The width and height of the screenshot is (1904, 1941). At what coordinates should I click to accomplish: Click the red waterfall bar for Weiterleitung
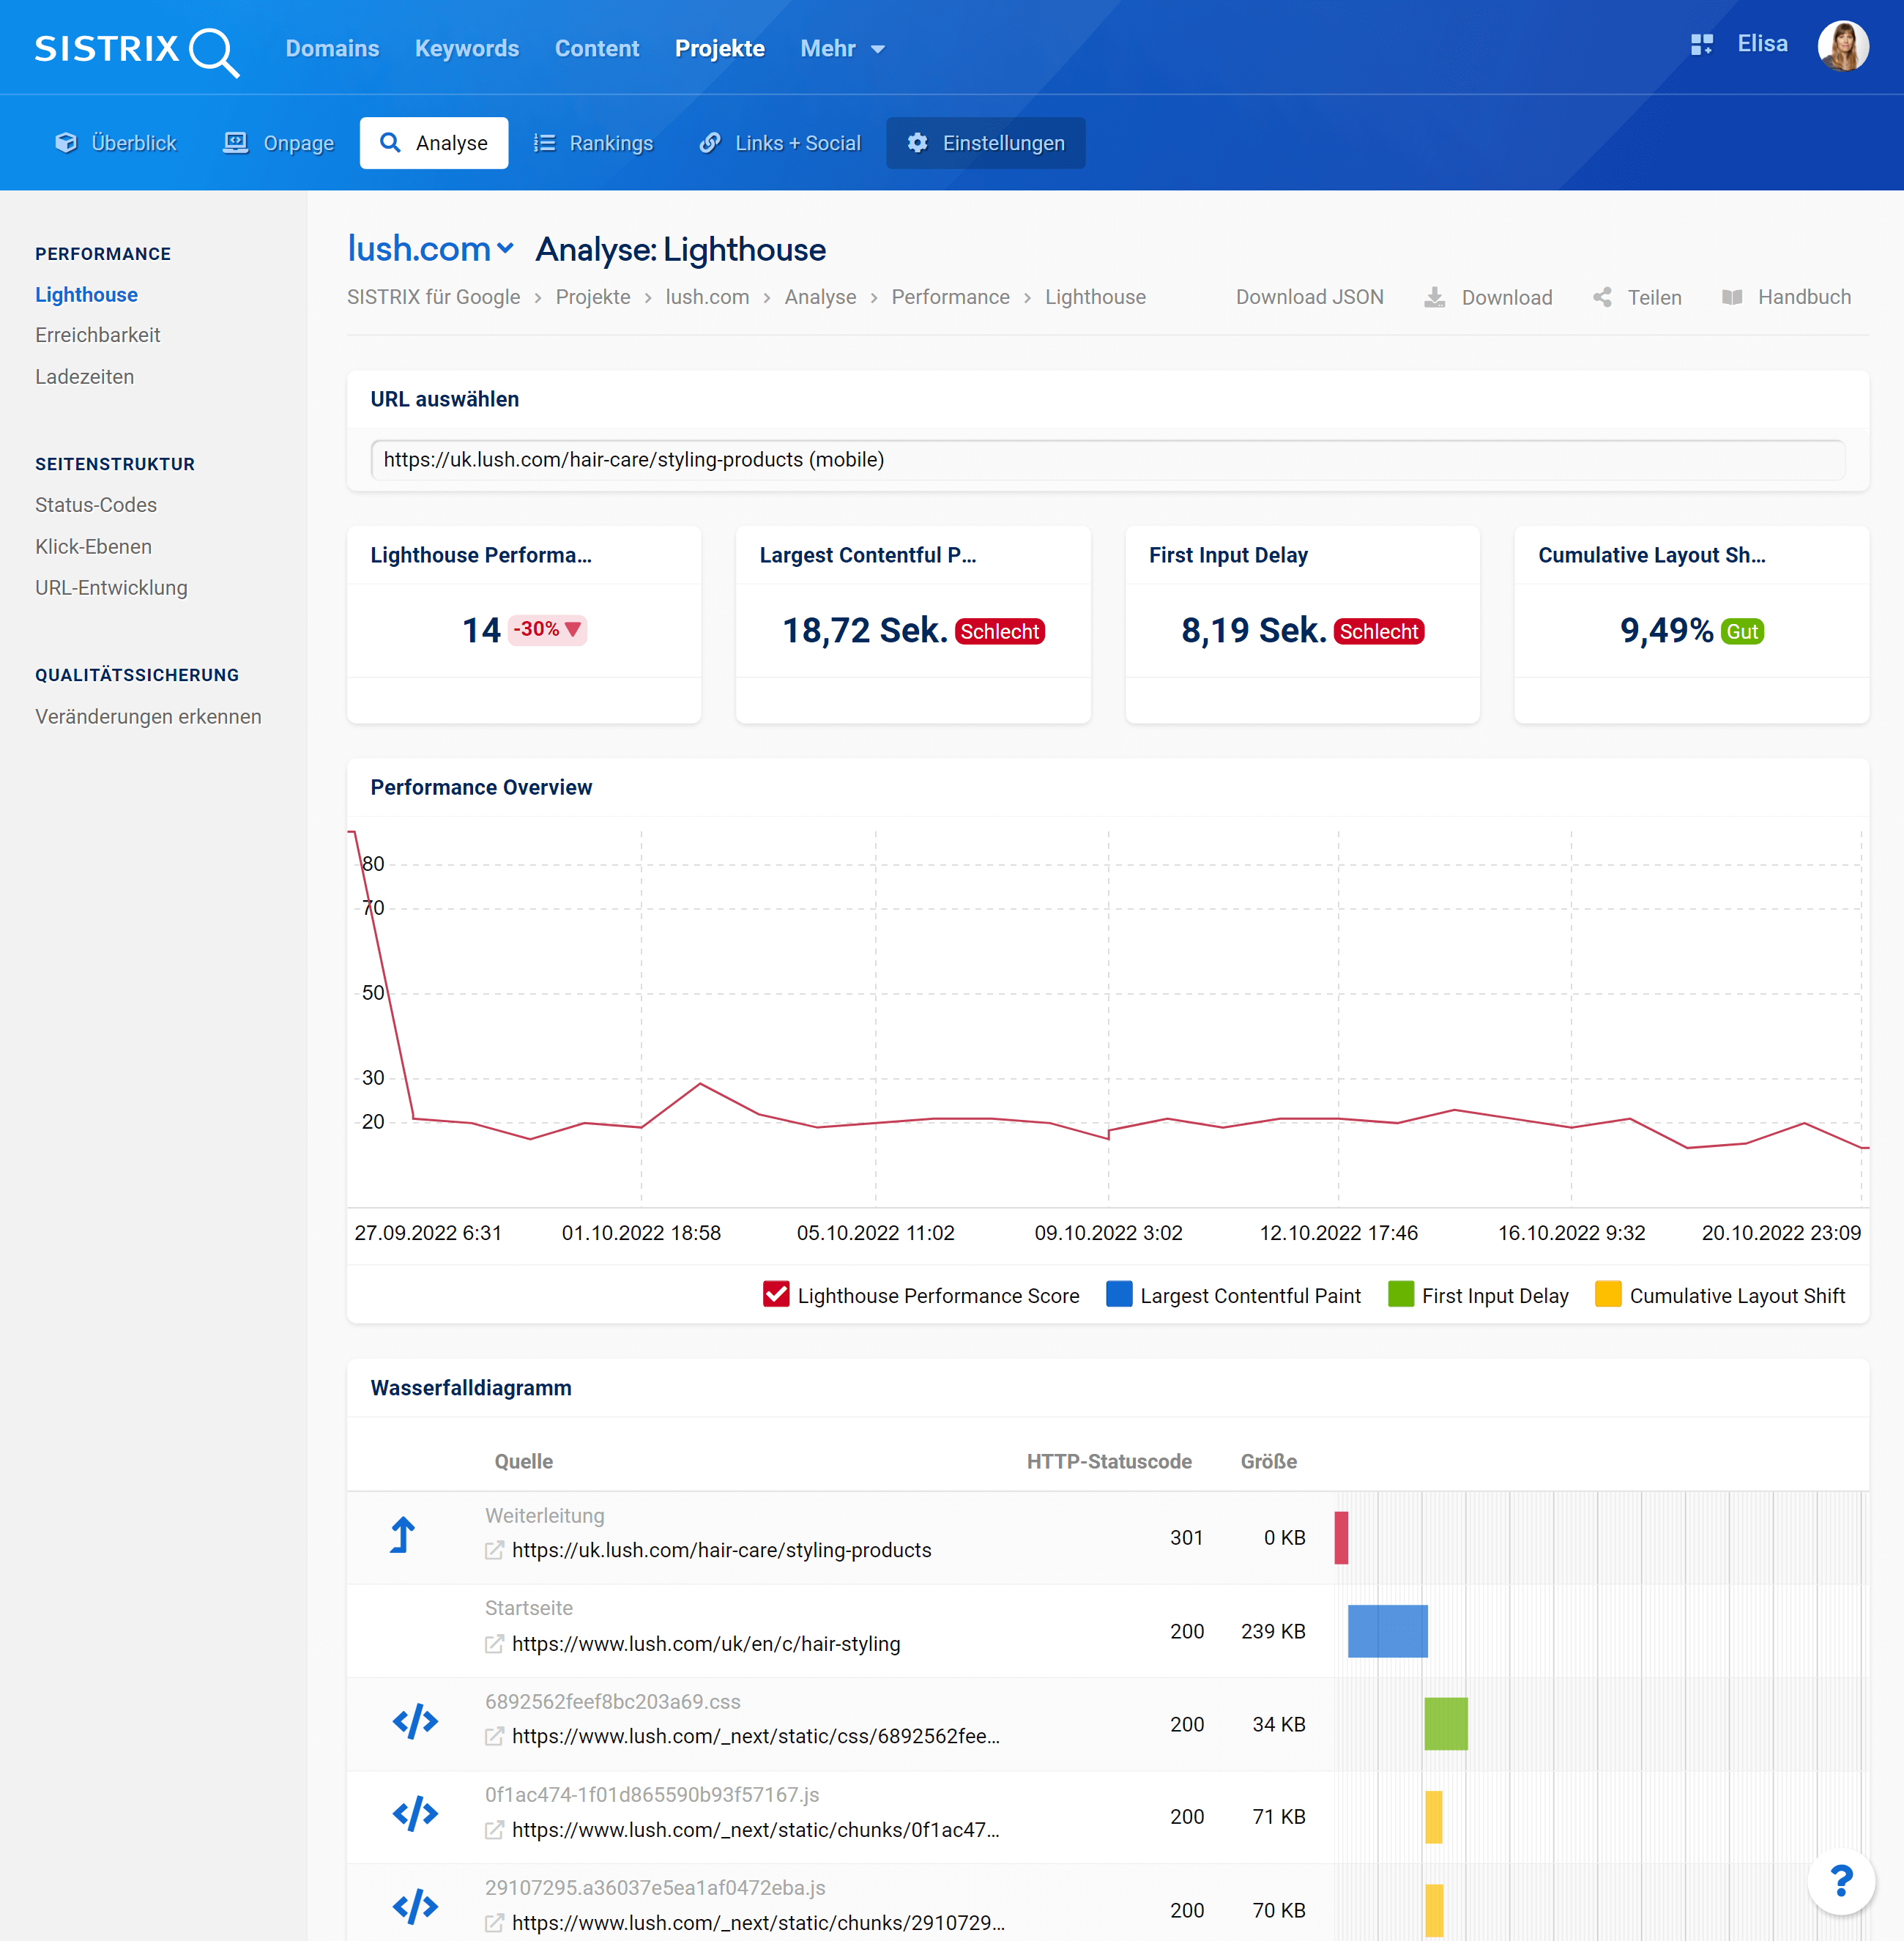[x=1341, y=1538]
